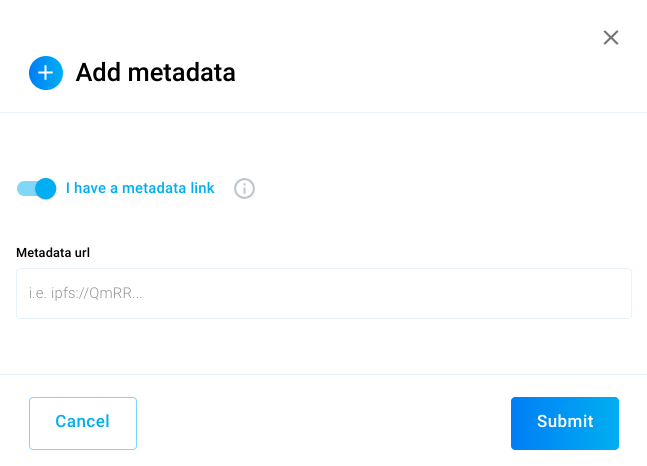Click the ipfs placeholder text box
This screenshot has height=466, width=647.
324,293
